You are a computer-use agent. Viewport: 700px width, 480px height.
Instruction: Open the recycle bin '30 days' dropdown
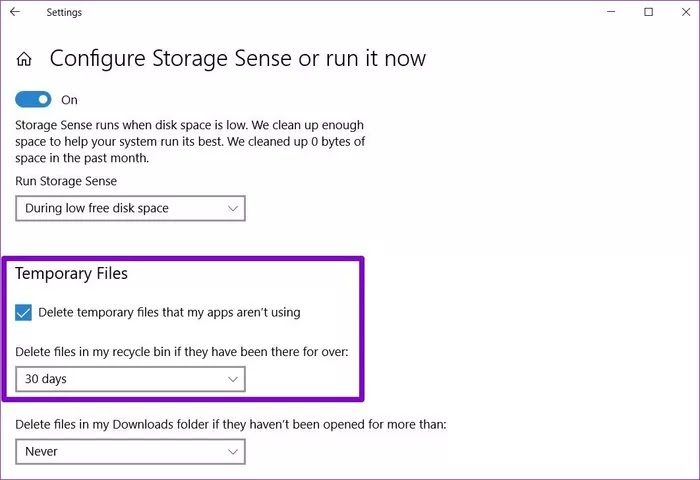pyautogui.click(x=130, y=379)
